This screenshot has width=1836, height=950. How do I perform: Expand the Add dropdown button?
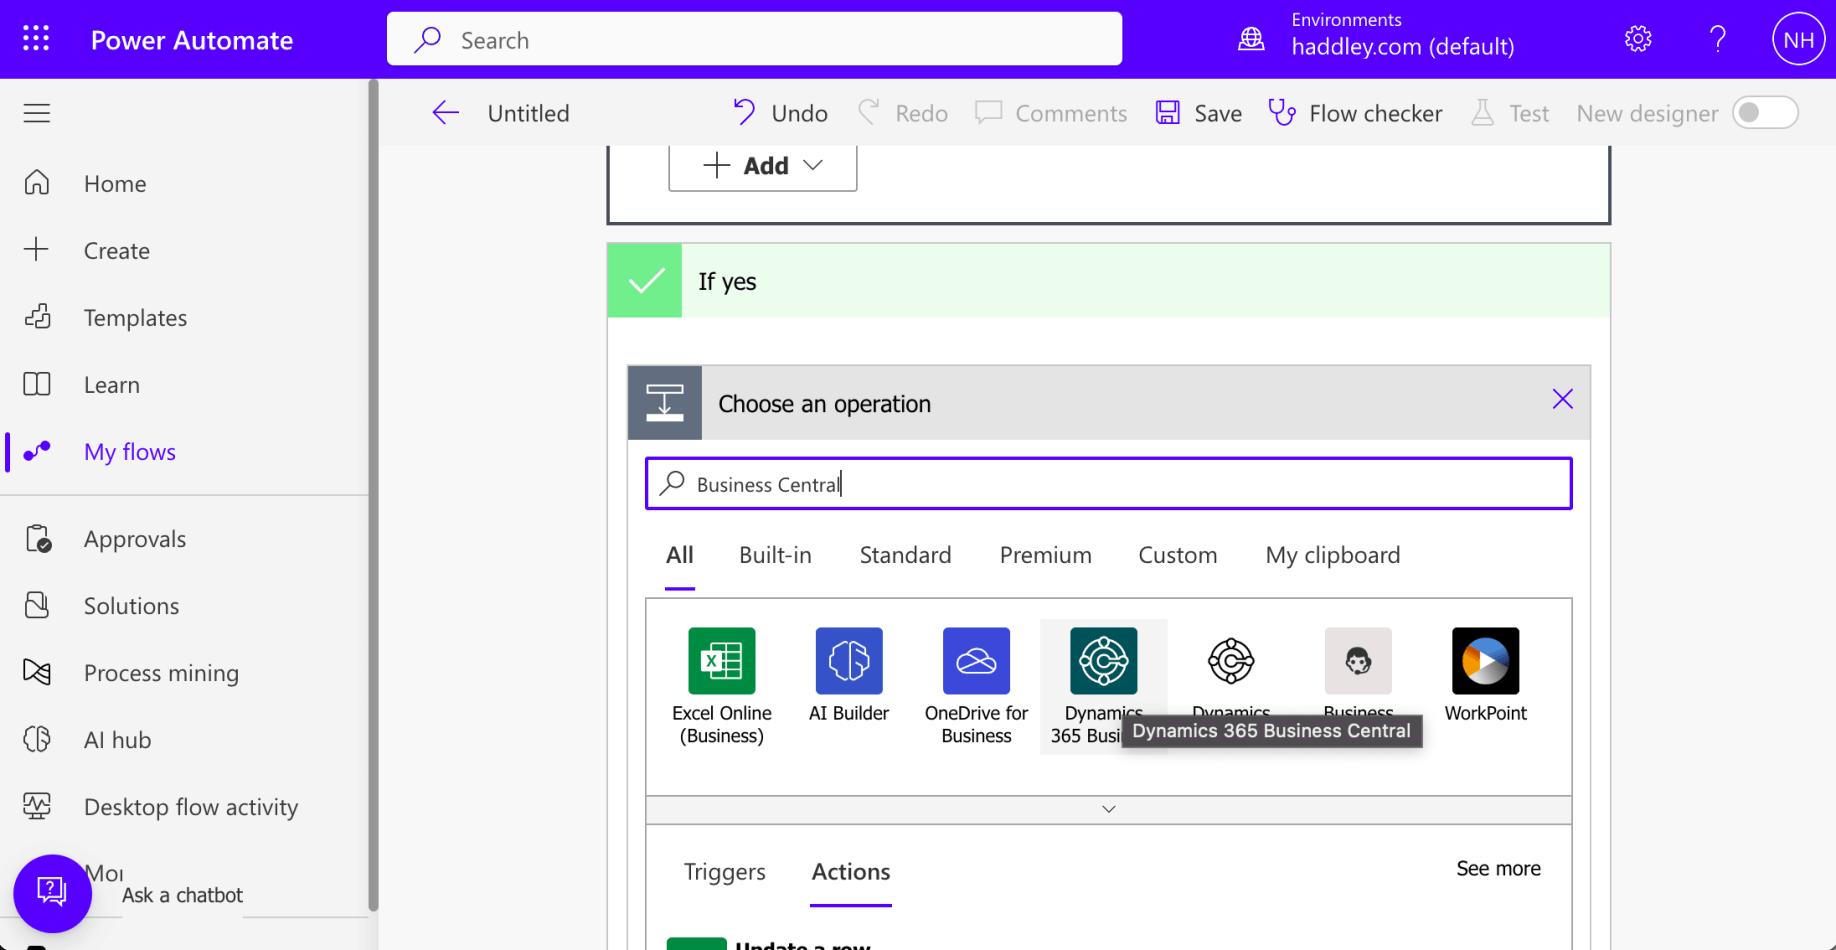coord(763,166)
